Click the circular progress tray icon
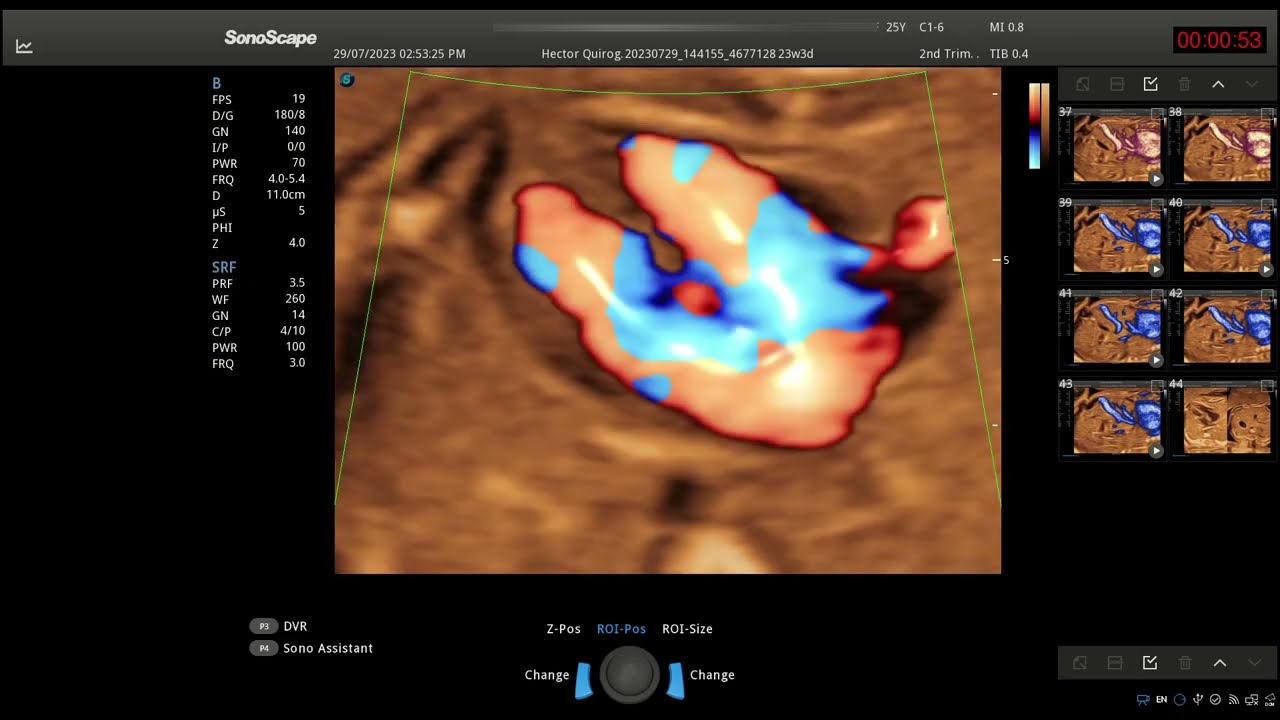Image resolution: width=1280 pixels, height=720 pixels. (1180, 700)
